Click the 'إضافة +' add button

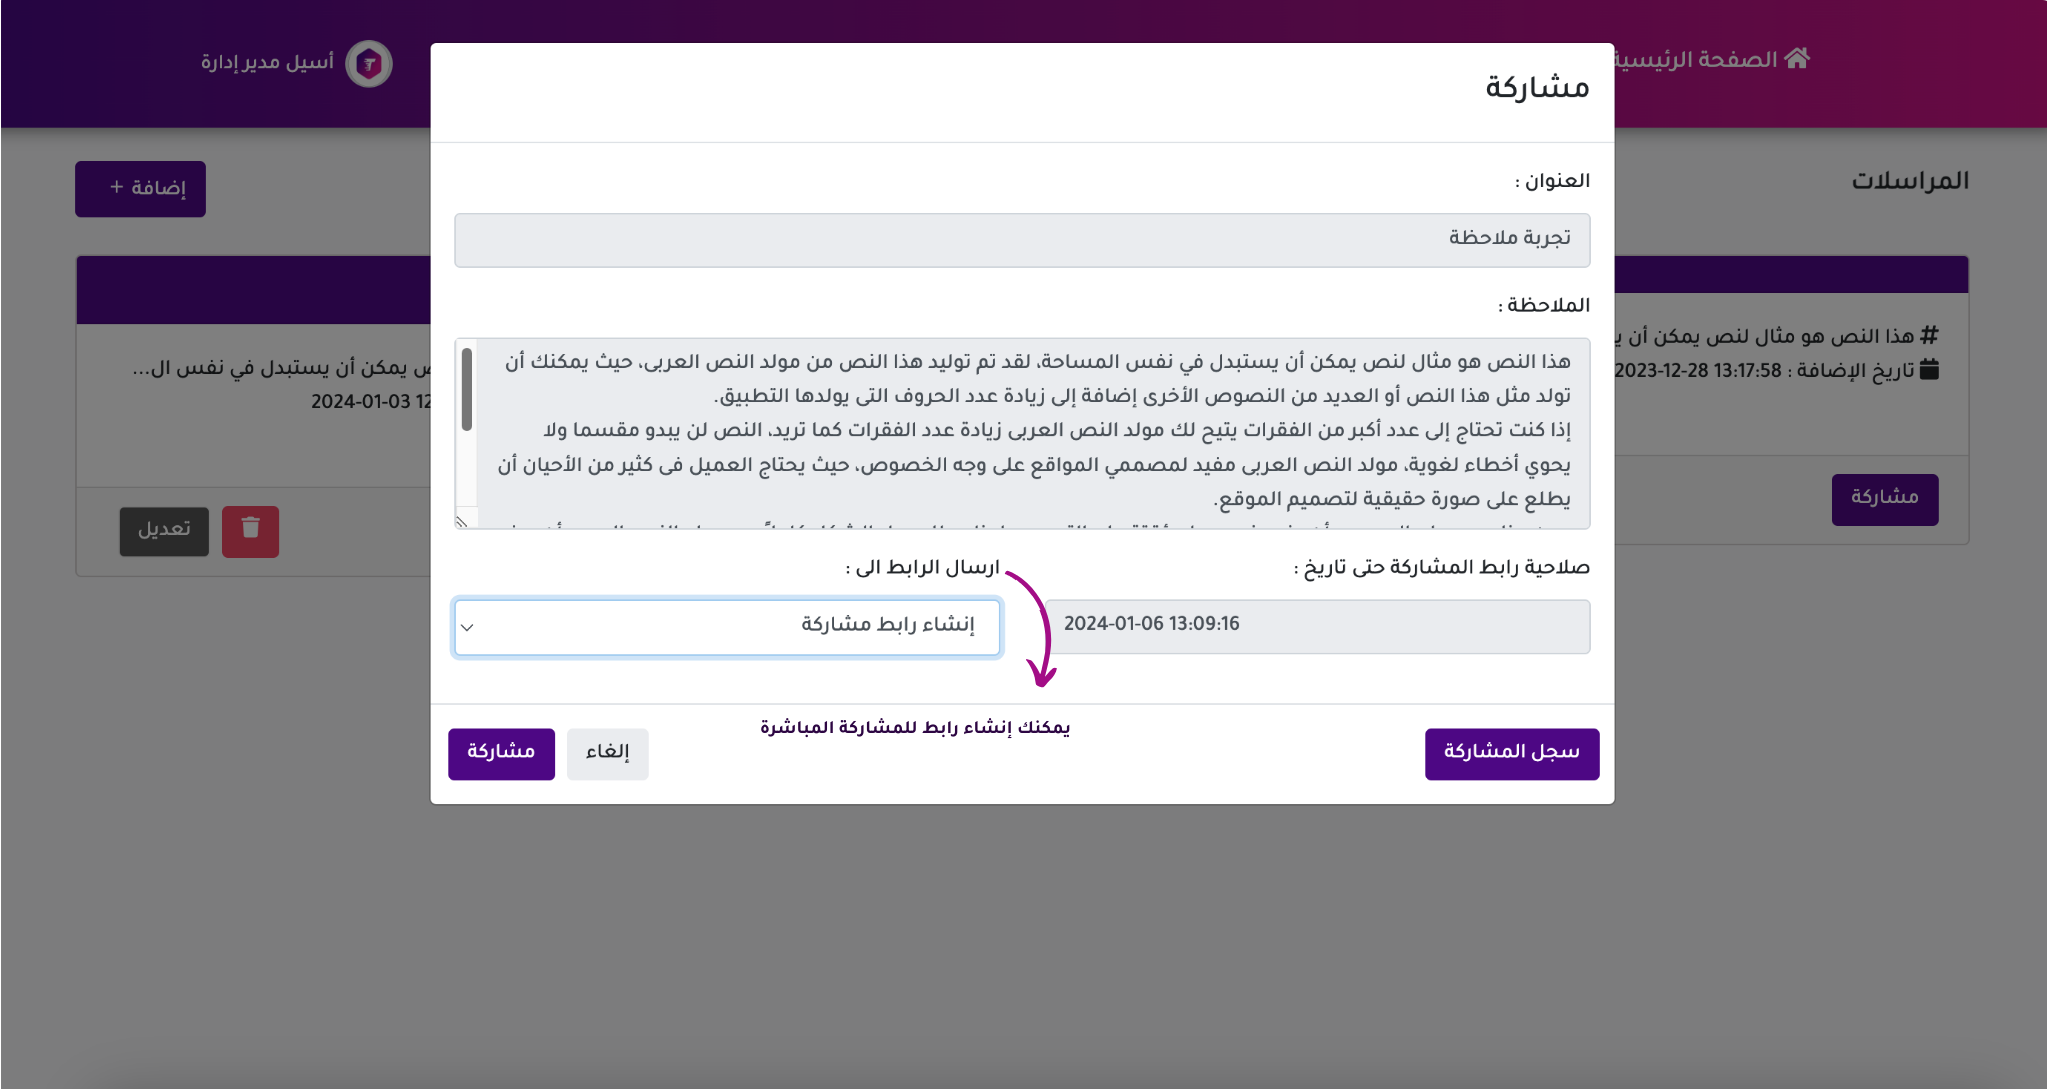(x=140, y=189)
